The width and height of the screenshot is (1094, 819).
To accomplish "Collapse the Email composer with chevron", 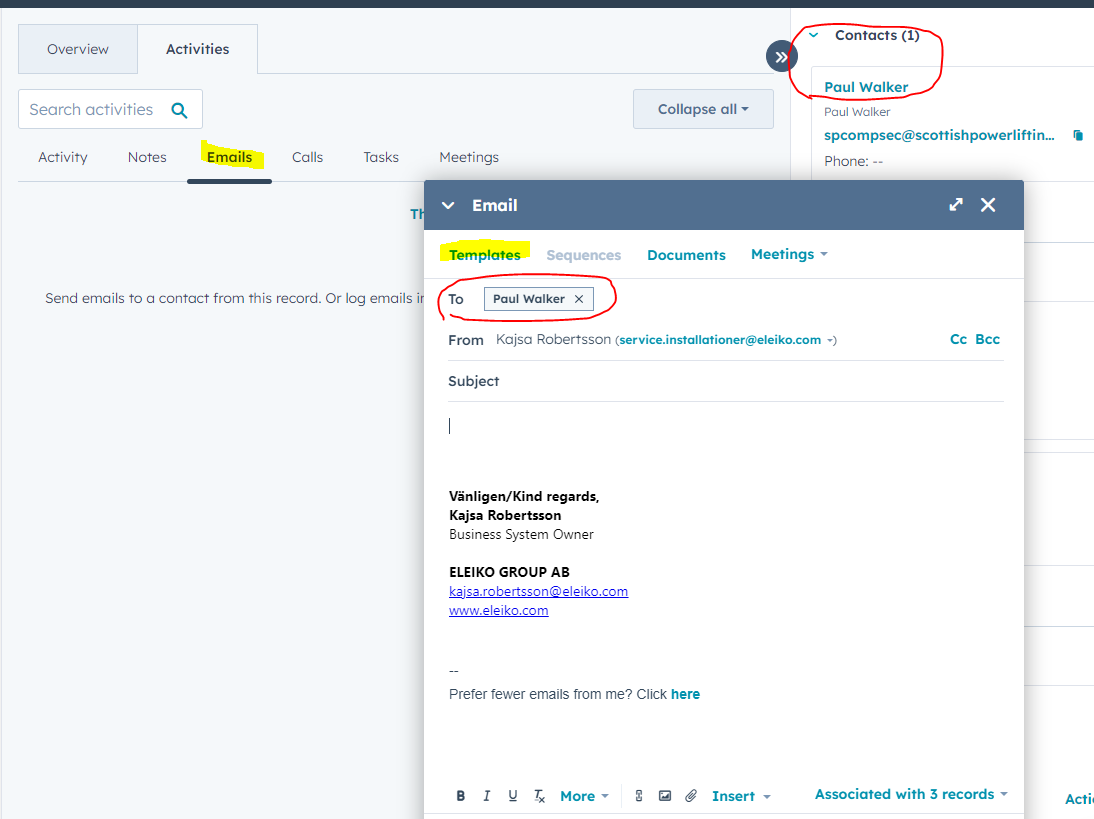I will [x=448, y=205].
